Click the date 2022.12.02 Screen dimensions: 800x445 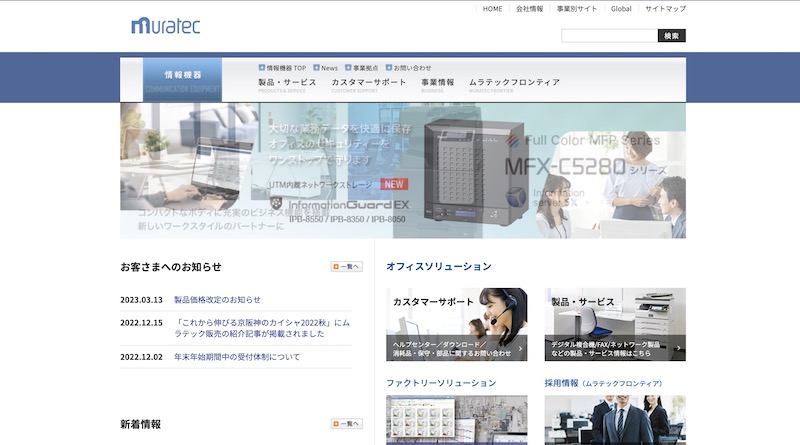(x=141, y=357)
